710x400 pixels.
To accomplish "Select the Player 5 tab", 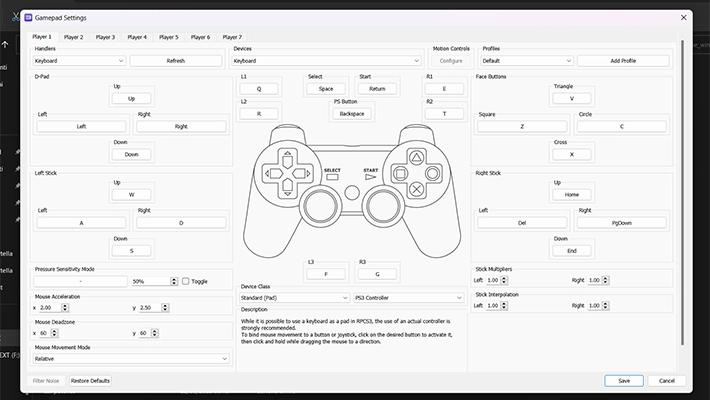I will pyautogui.click(x=168, y=37).
